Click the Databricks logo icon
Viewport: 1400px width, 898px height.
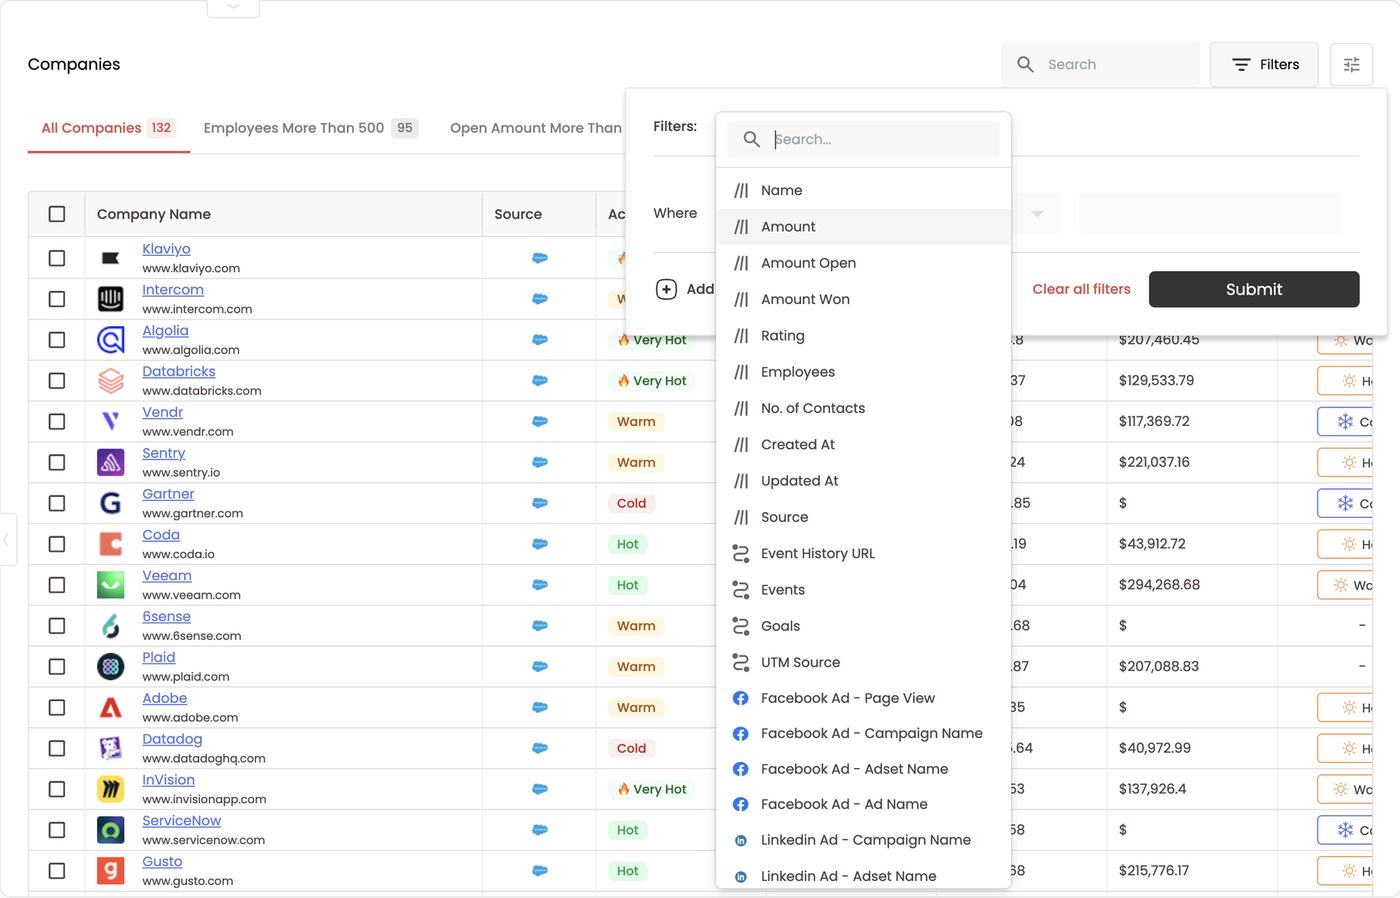[111, 381]
